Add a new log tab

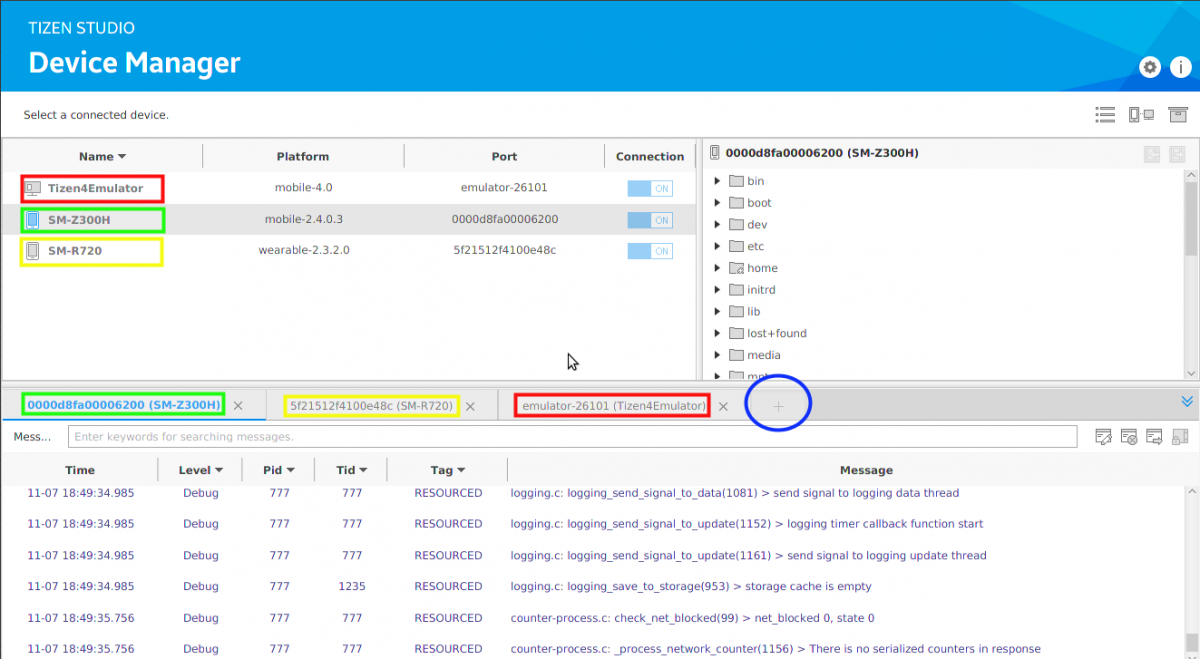(x=778, y=406)
